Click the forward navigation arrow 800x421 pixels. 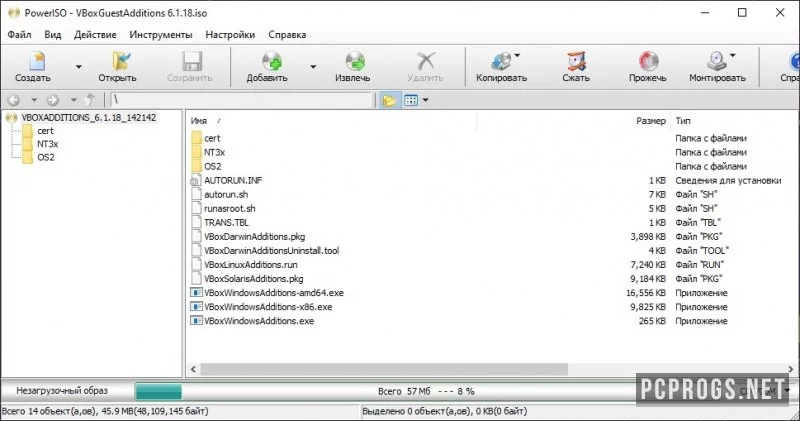(x=53, y=100)
